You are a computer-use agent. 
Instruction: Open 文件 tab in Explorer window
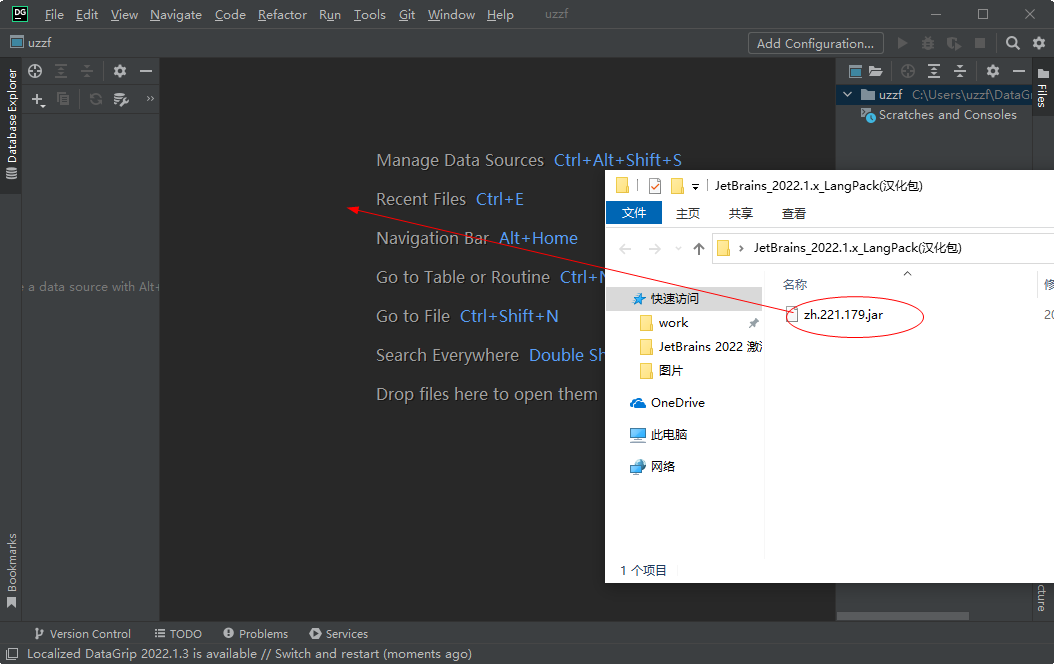tap(634, 213)
